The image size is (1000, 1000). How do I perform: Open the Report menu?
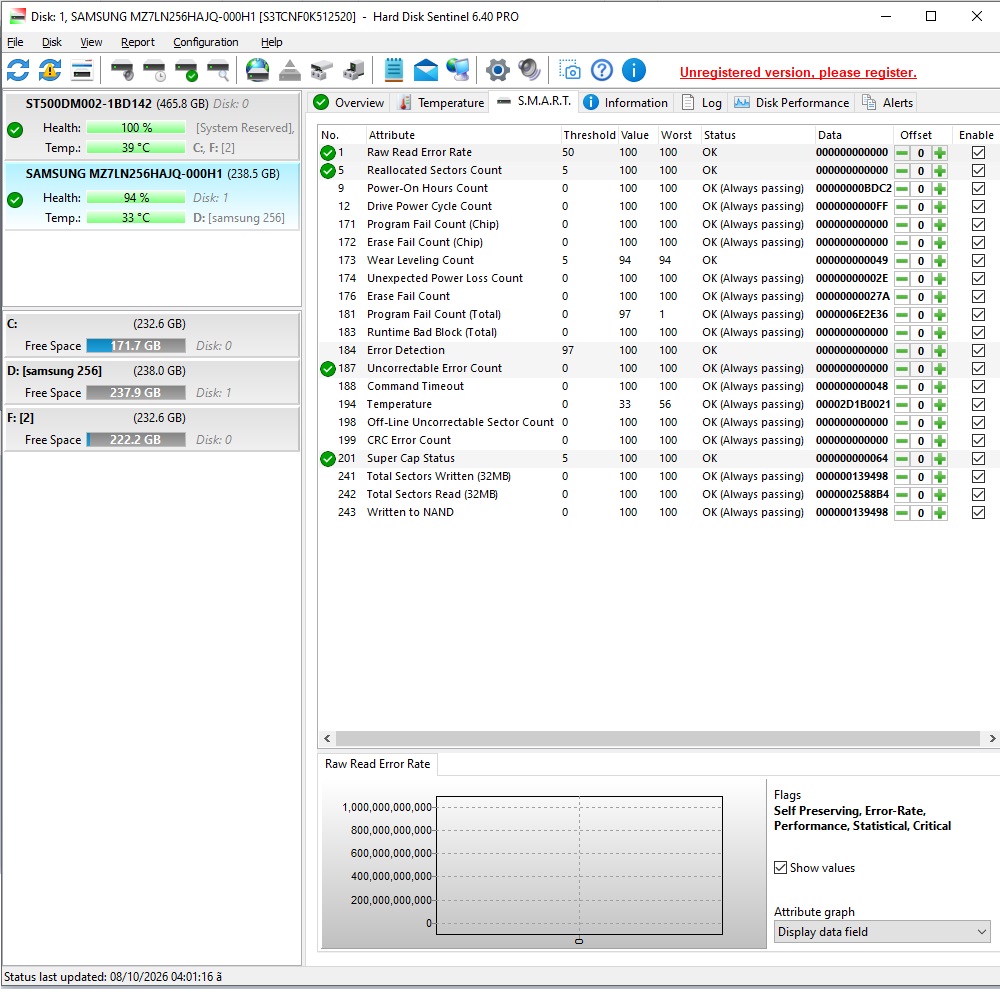138,42
